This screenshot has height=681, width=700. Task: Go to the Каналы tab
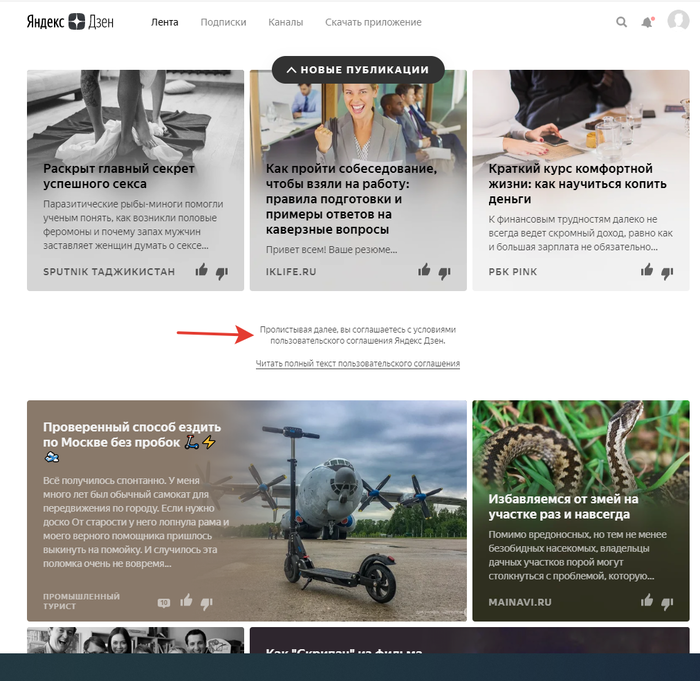pos(286,22)
